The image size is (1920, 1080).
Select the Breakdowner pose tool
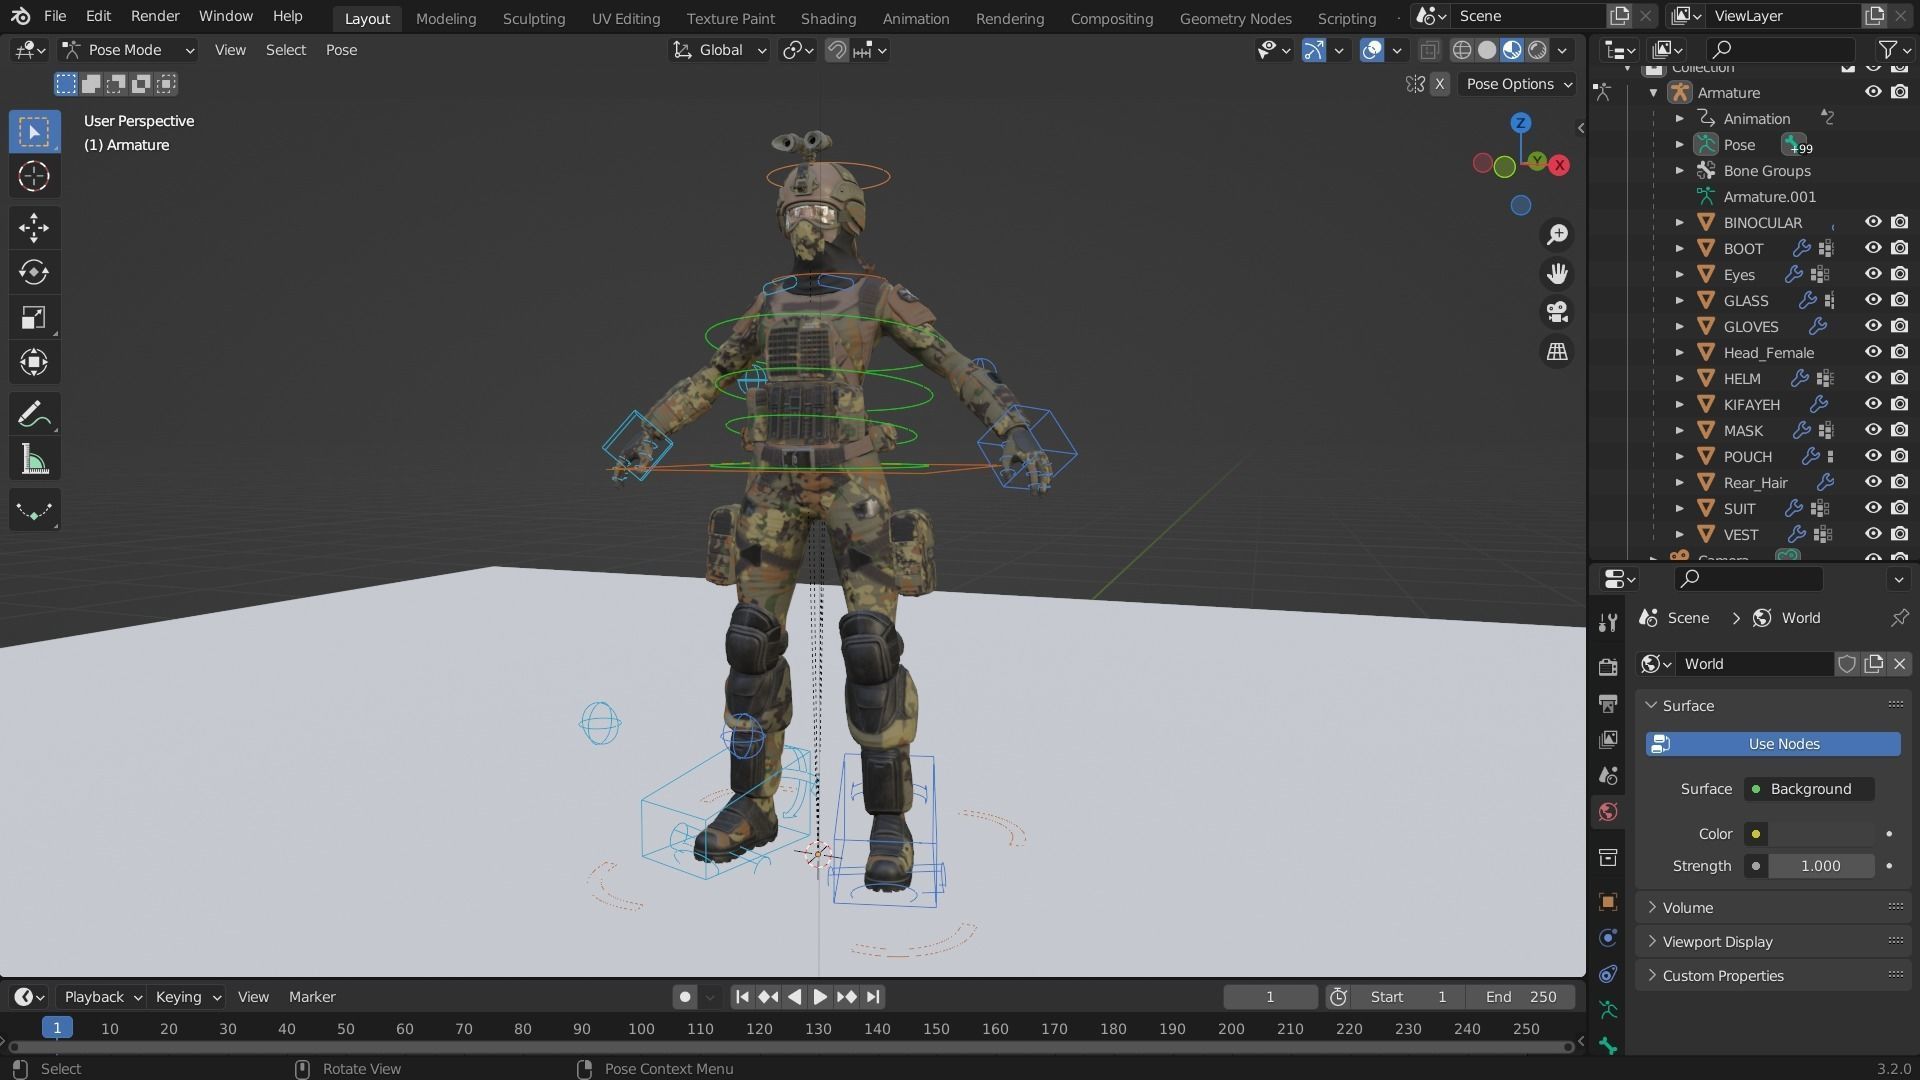(34, 511)
